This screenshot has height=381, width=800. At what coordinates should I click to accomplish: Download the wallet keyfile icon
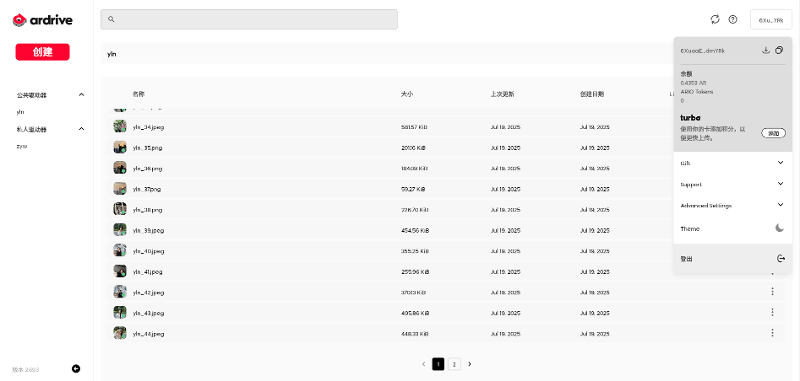[765, 50]
